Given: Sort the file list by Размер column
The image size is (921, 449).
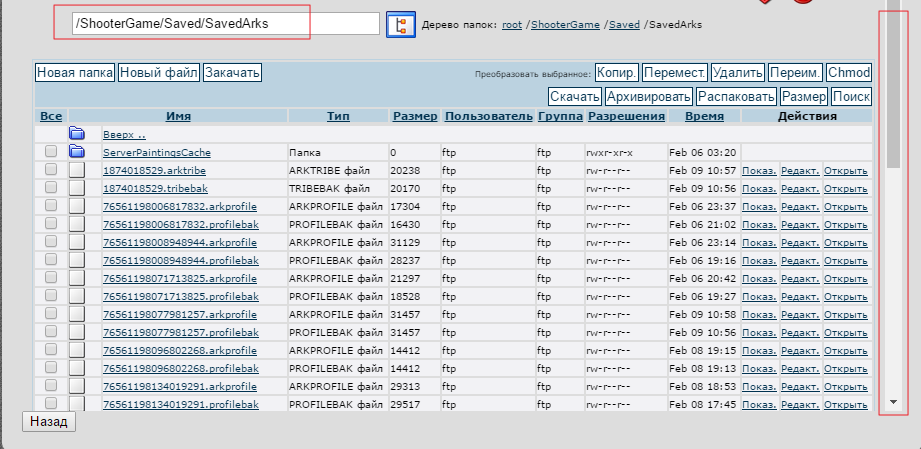Looking at the screenshot, I should (x=415, y=116).
